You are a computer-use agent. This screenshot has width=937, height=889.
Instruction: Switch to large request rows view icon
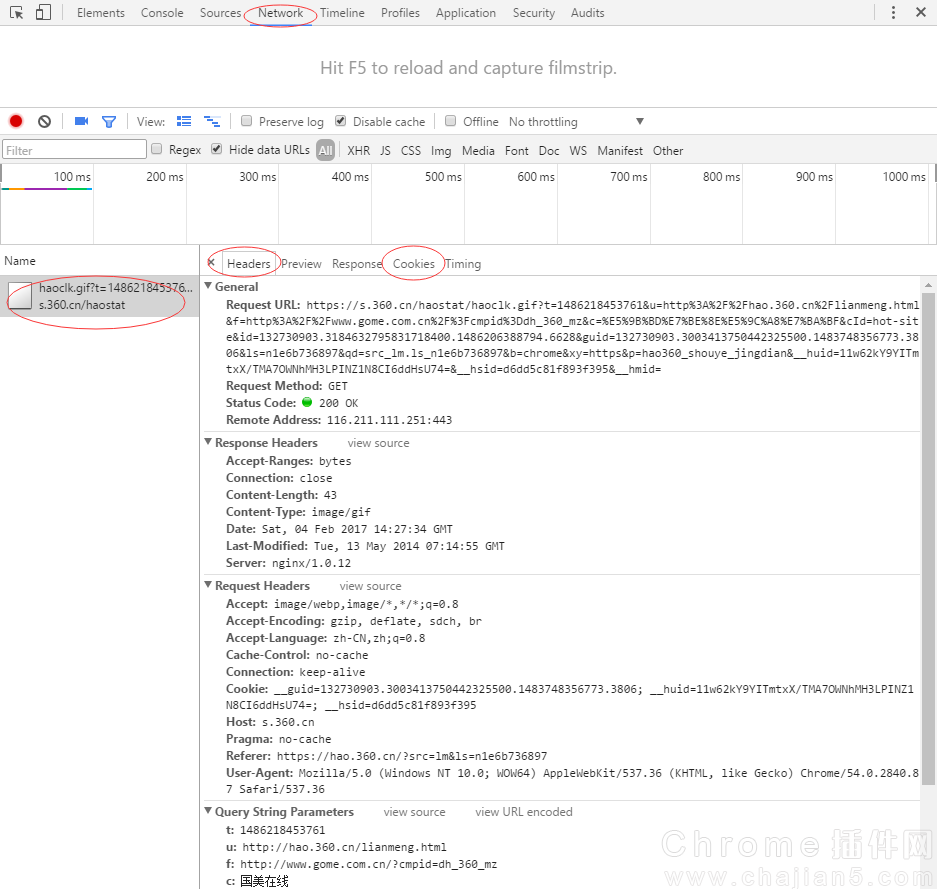click(184, 121)
